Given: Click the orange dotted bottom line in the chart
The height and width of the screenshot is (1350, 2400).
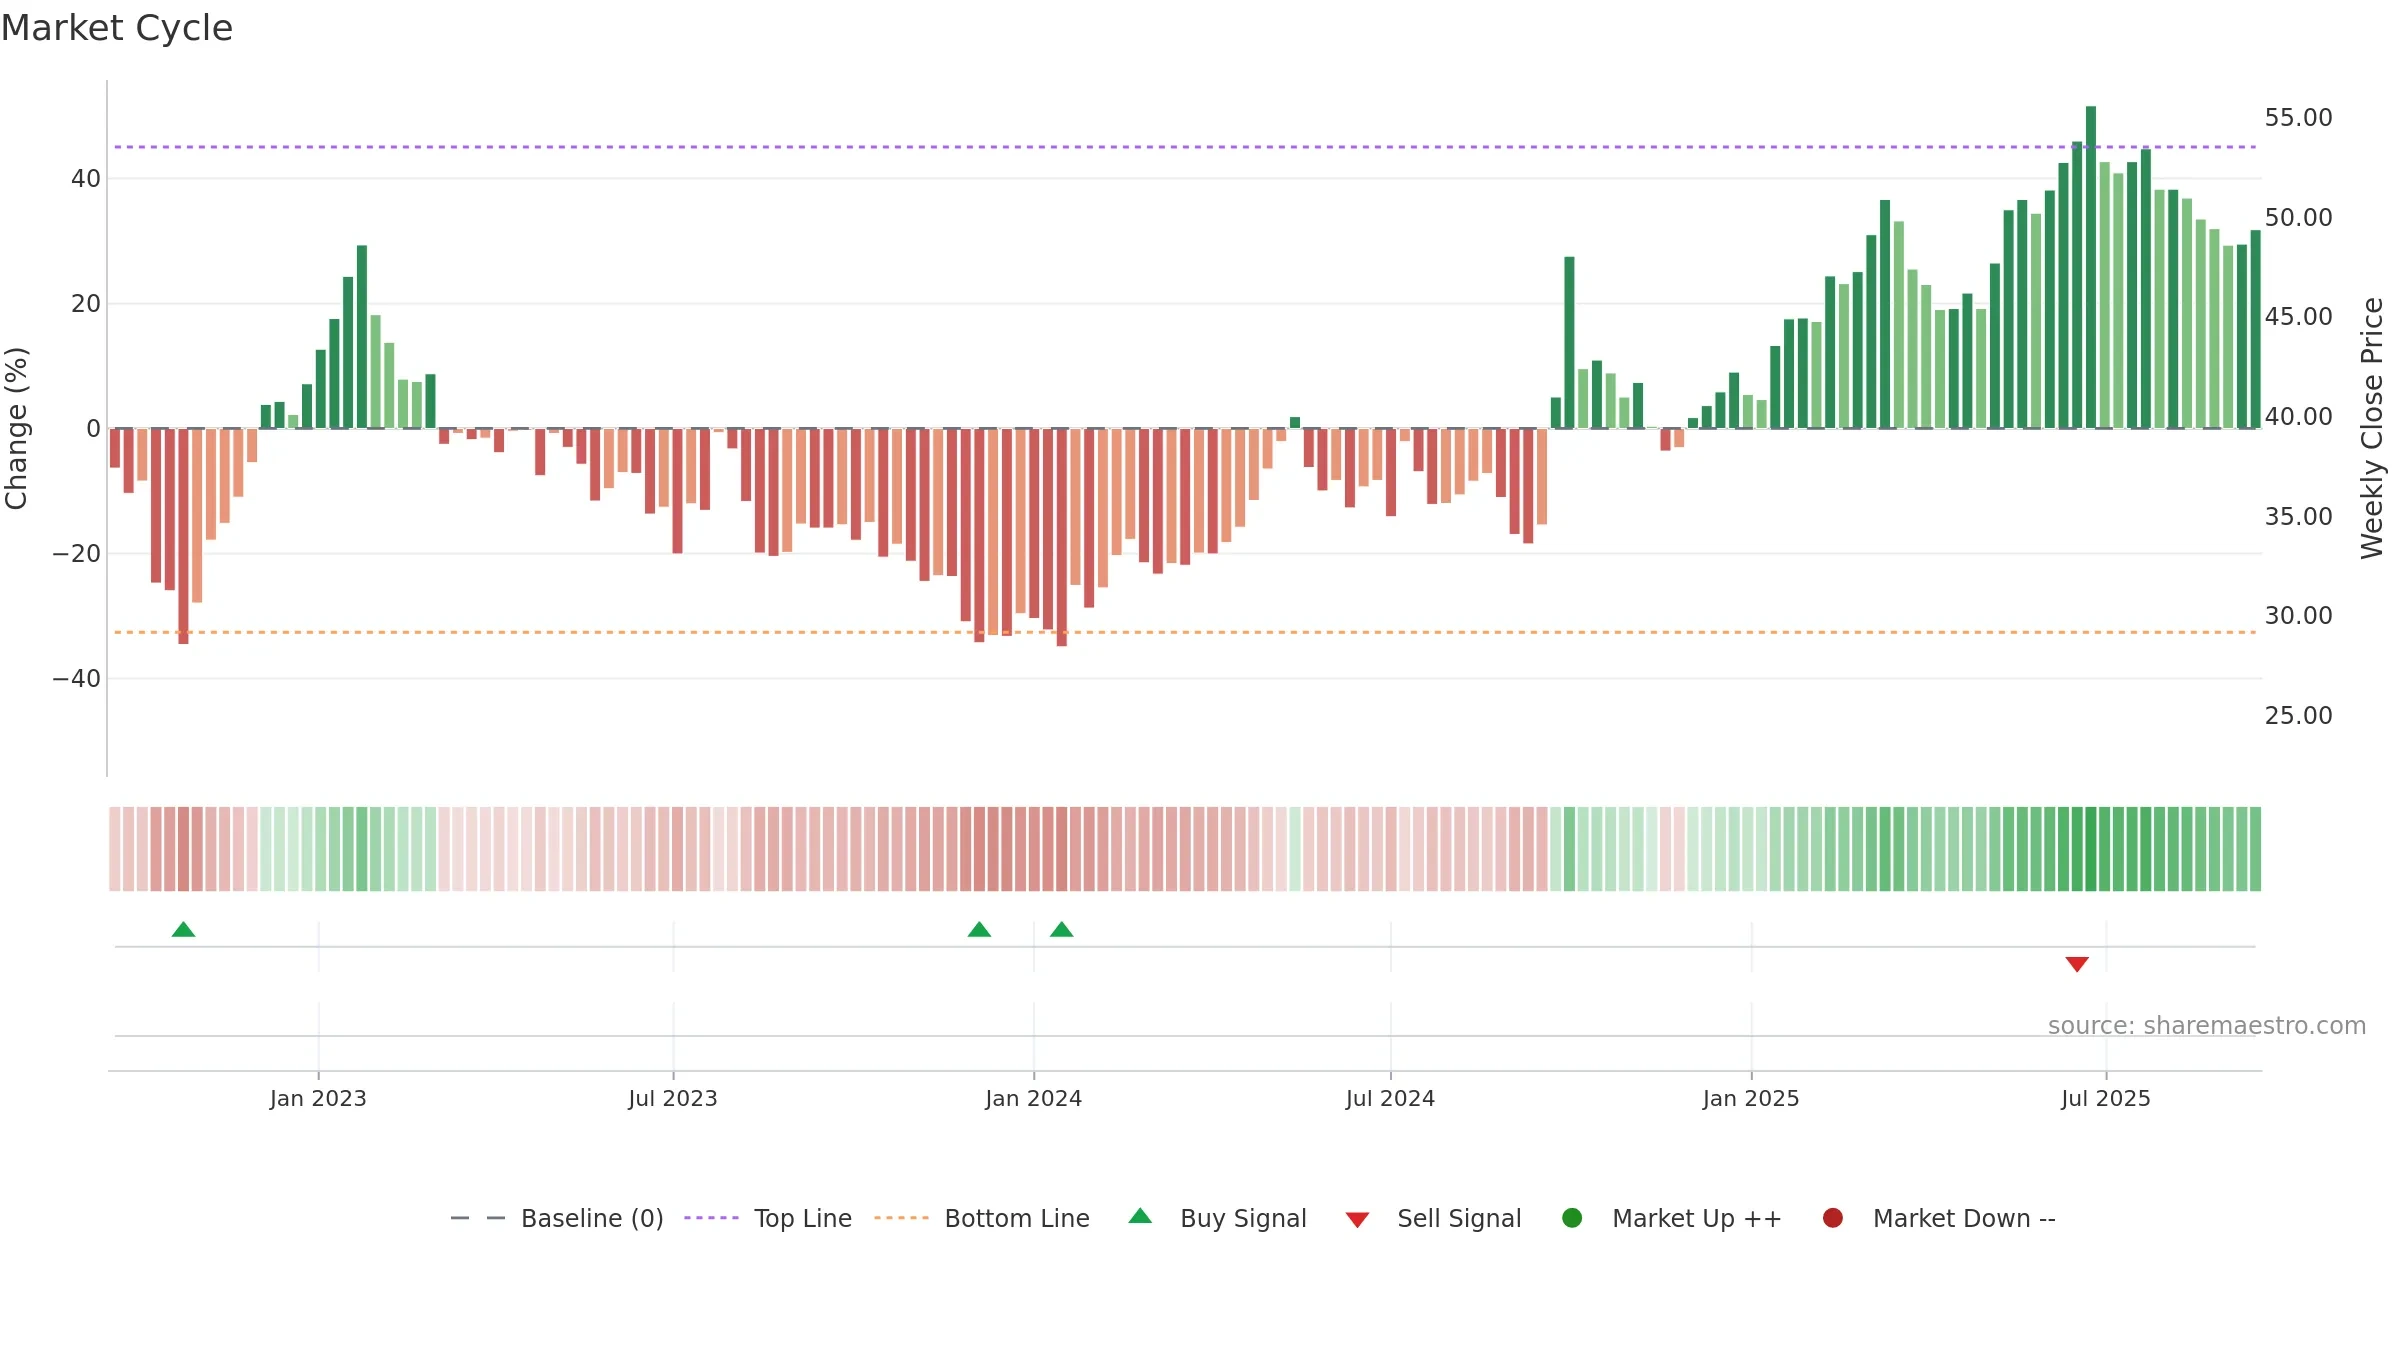Looking at the screenshot, I should click(1185, 632).
